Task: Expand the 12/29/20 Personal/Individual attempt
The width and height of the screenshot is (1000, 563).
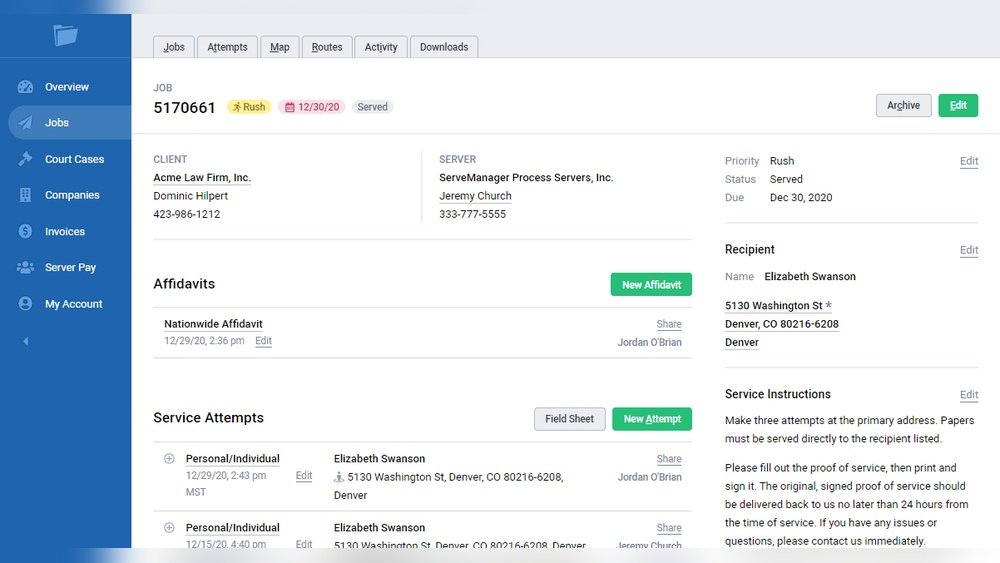Action: click(169, 458)
